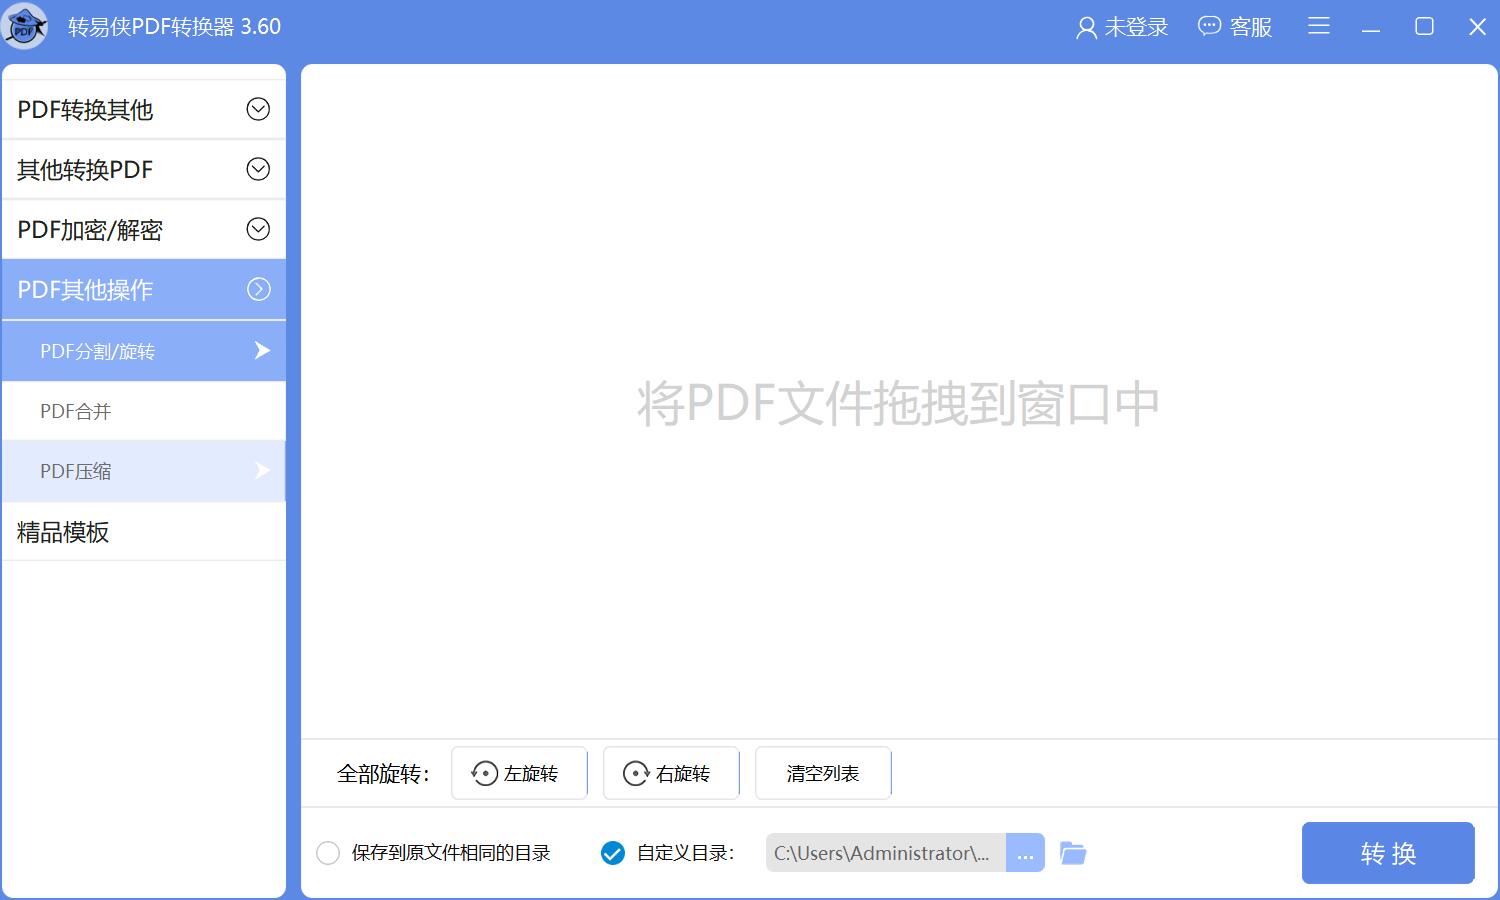Toggle the 自定义目录 checkbox
This screenshot has width=1500, height=900.
coord(612,852)
